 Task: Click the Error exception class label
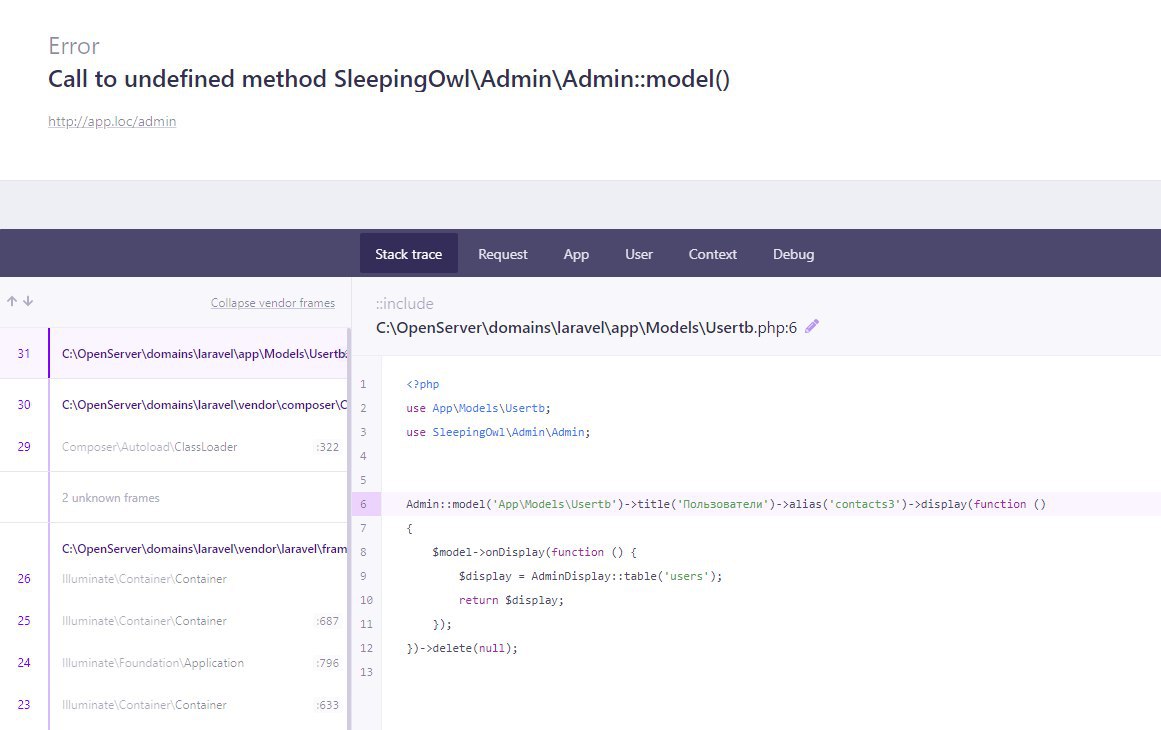[73, 46]
